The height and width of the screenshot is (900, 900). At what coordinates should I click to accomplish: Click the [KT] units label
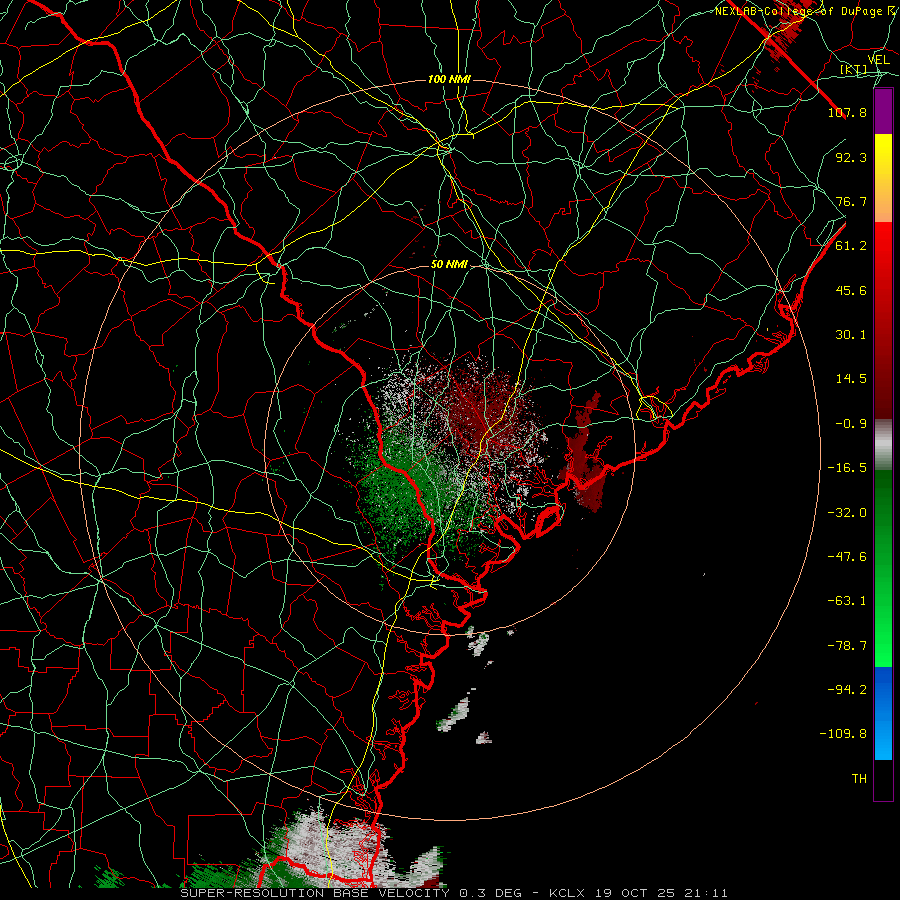pyautogui.click(x=854, y=69)
